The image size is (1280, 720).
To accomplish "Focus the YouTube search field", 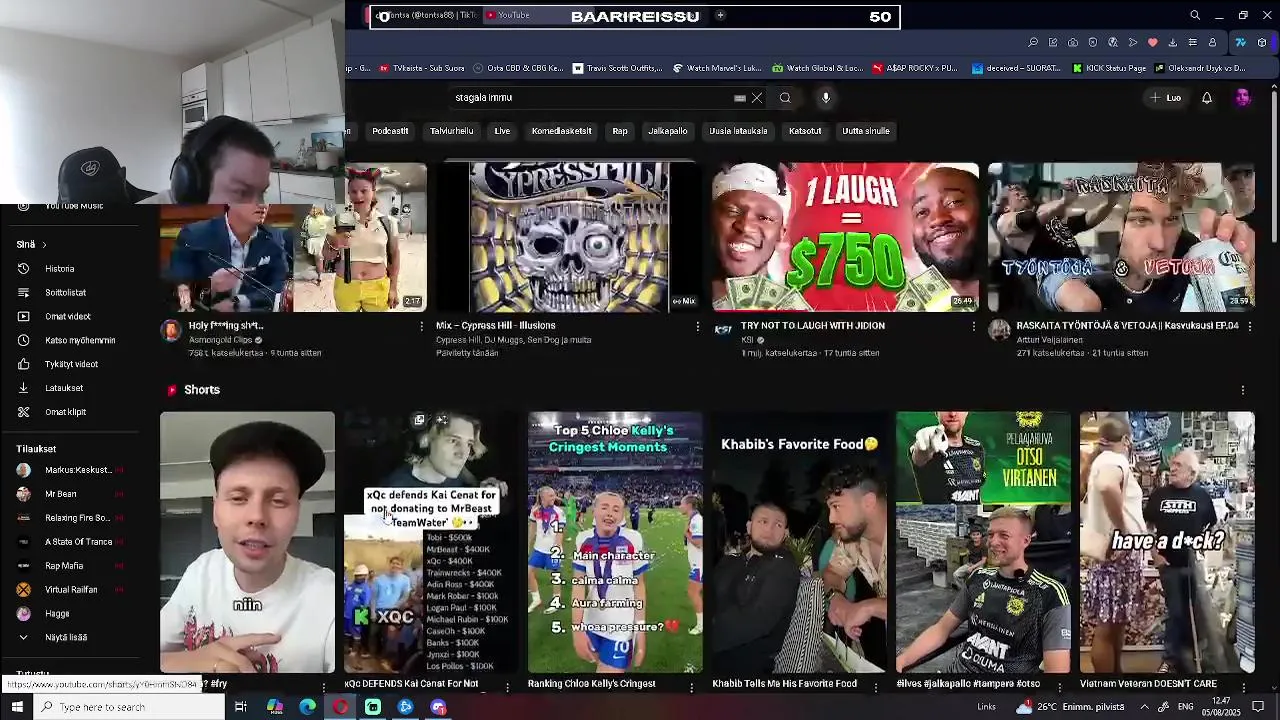I will [590, 98].
